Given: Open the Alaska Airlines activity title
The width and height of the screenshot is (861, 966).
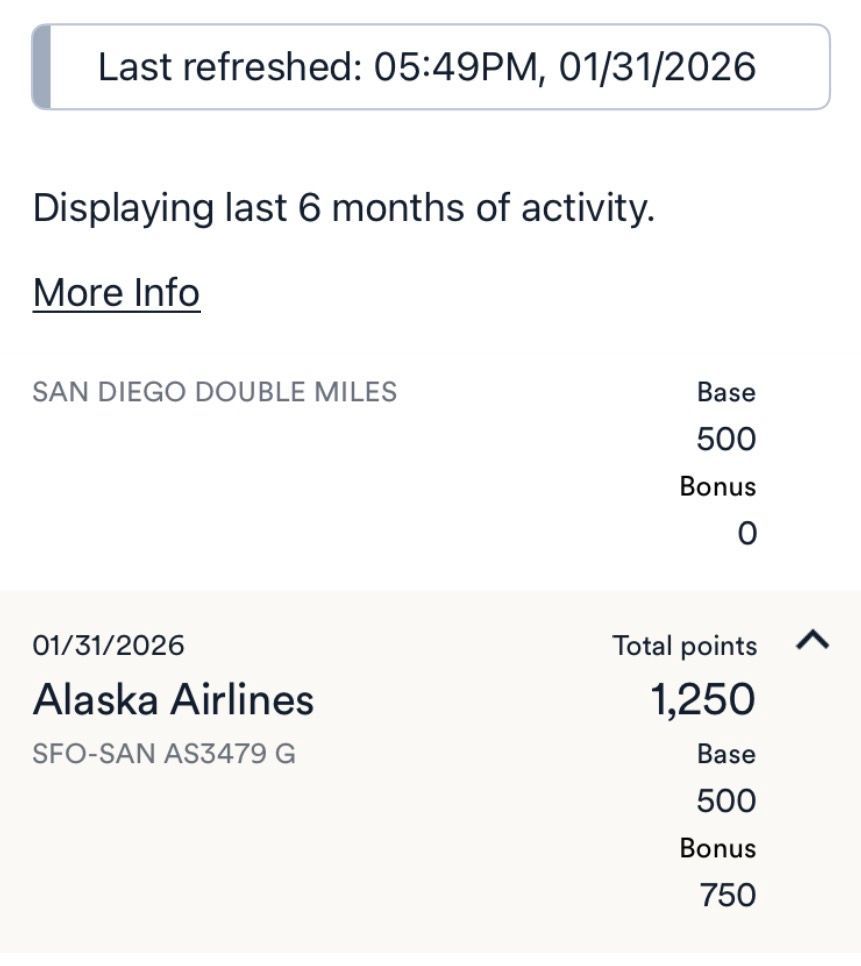Looking at the screenshot, I should click(x=174, y=700).
